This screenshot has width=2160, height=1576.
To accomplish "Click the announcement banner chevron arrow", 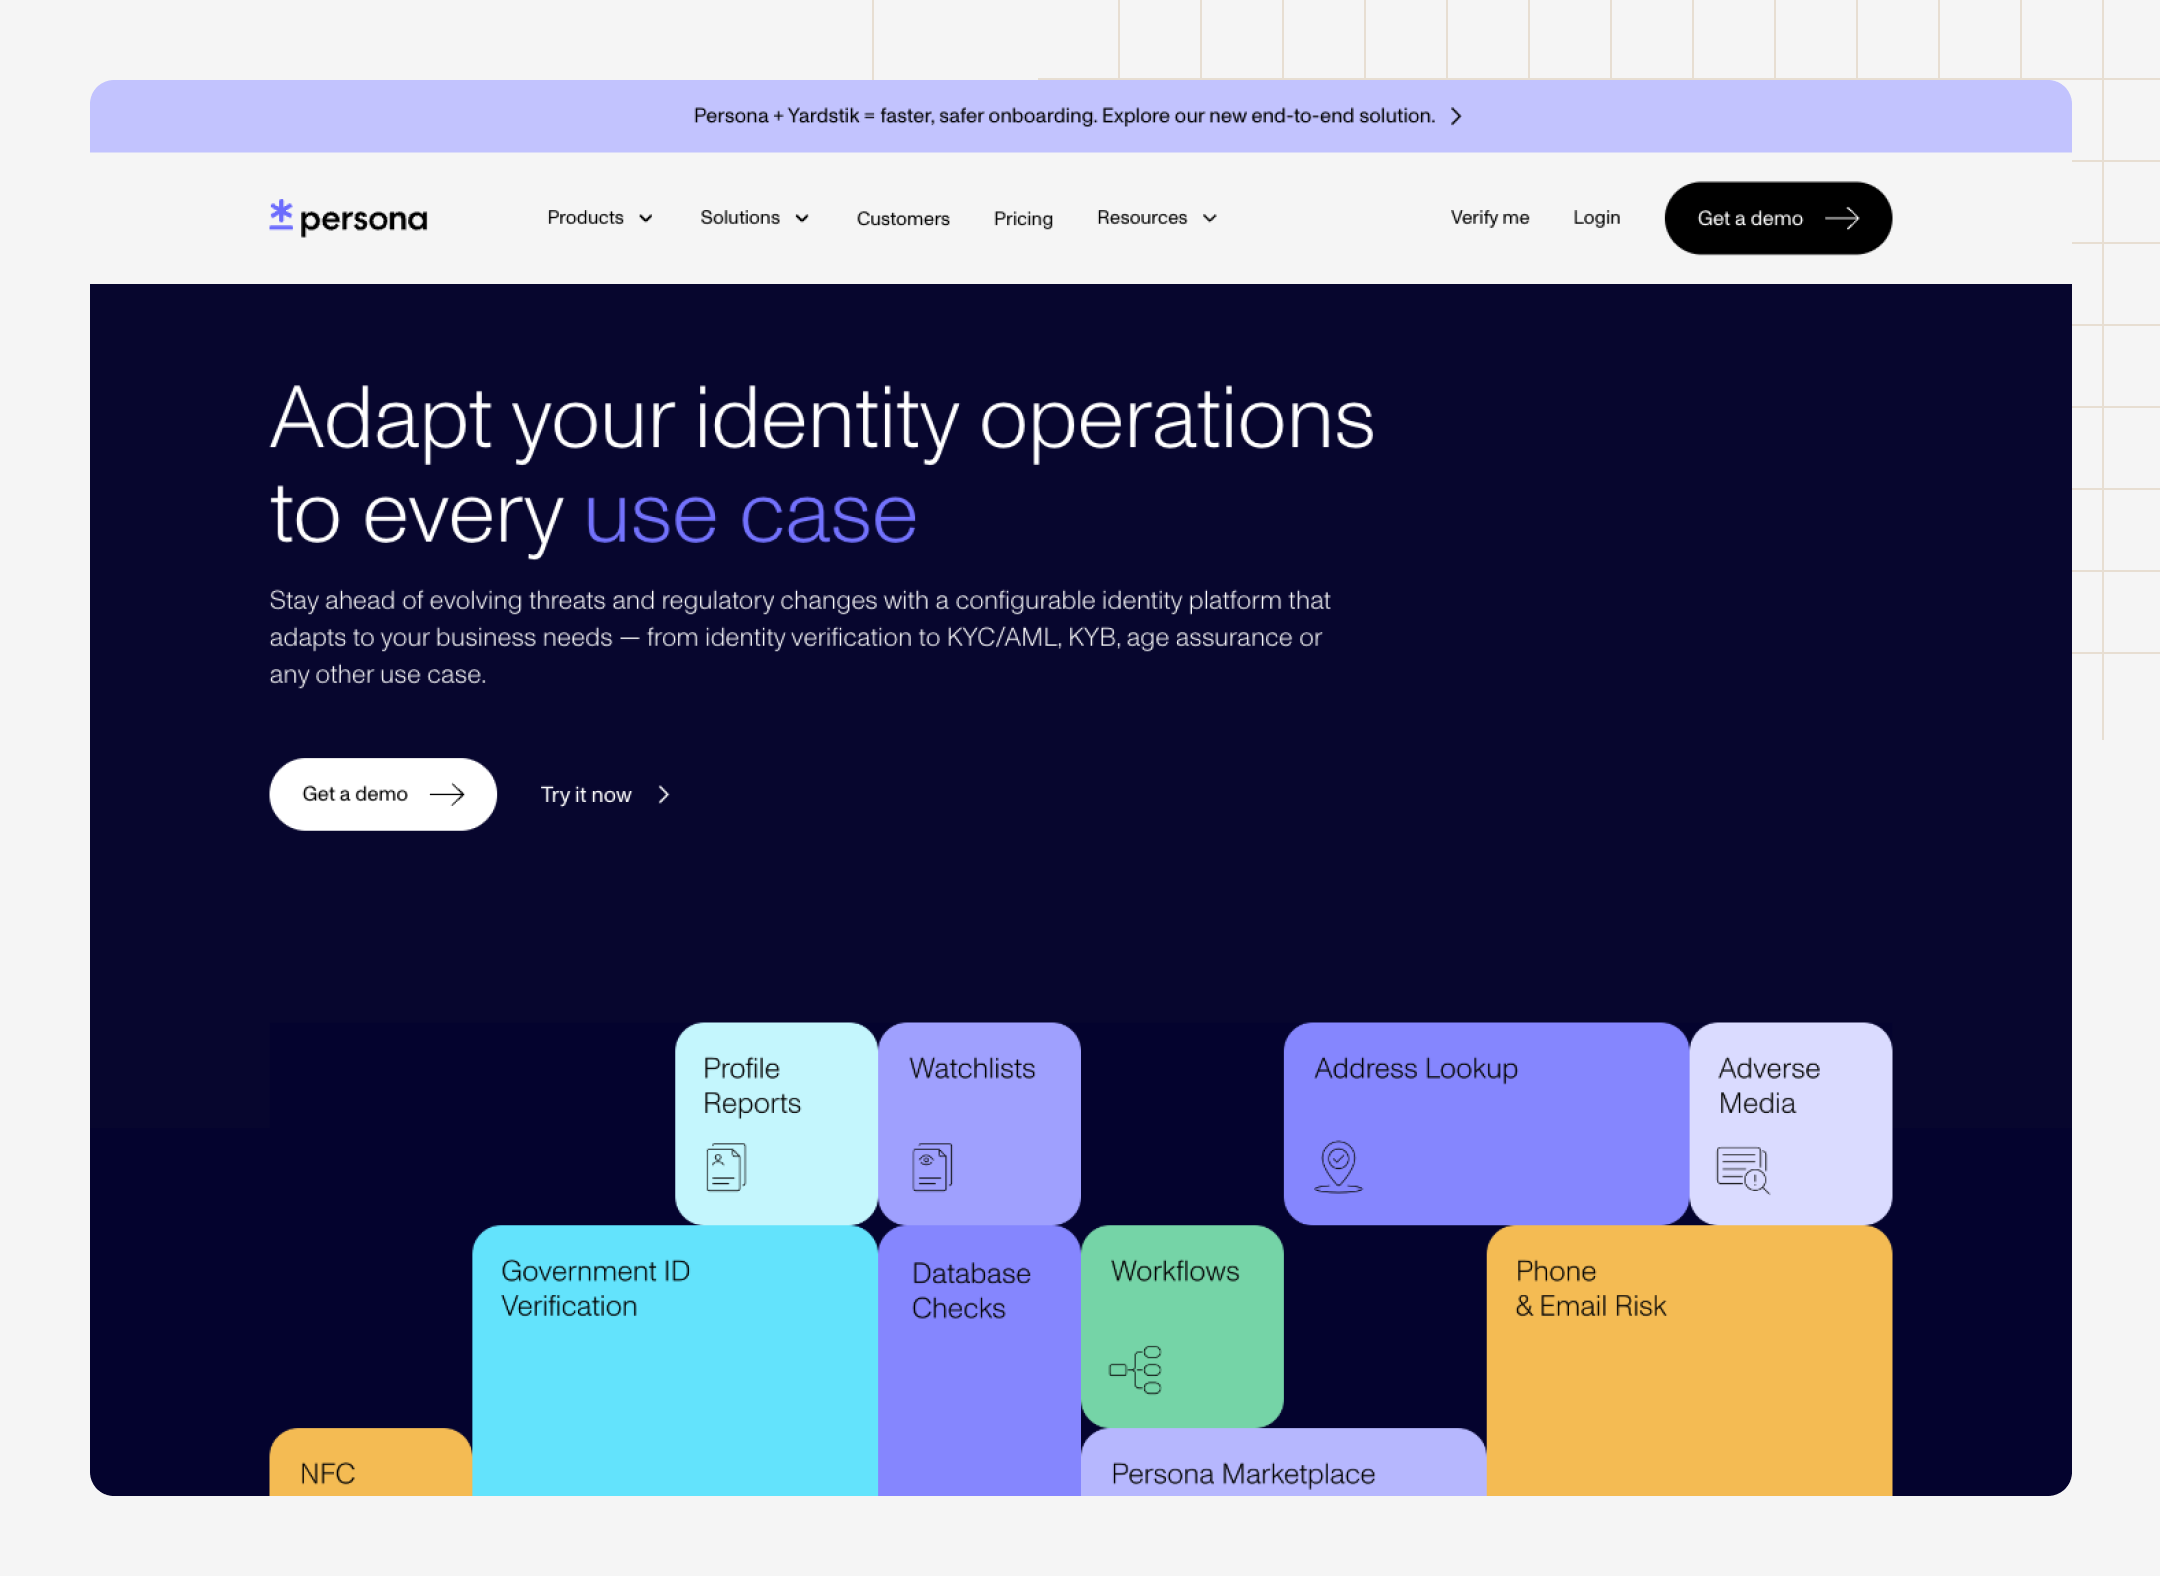I will pos(1456,116).
